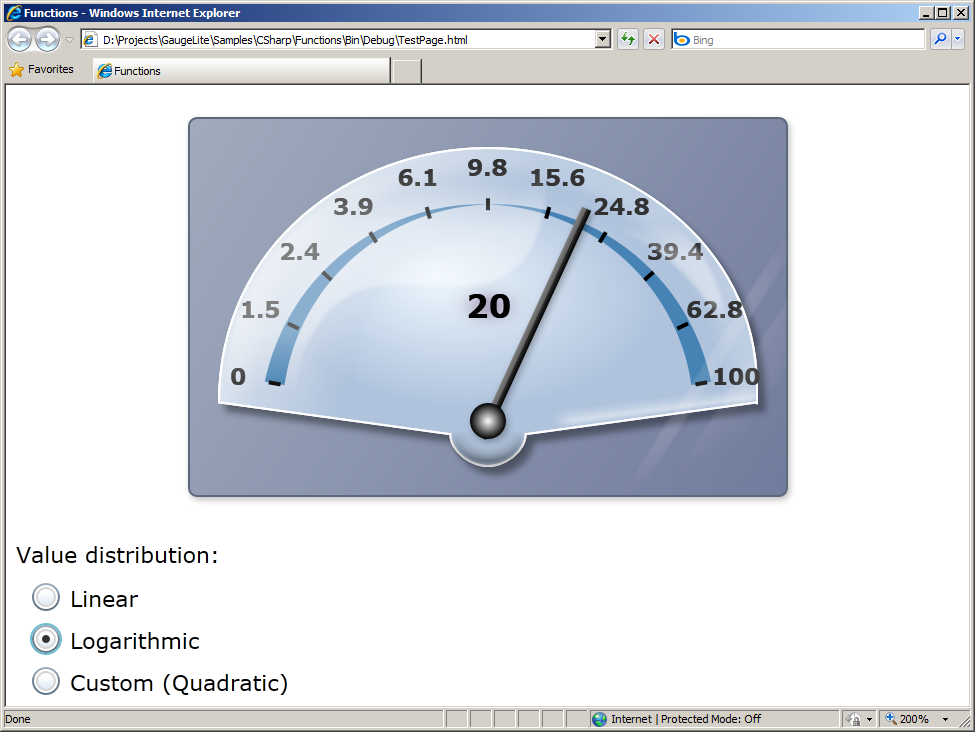Open the 200% zoom level dropdown
The height and width of the screenshot is (732, 975).
click(x=945, y=719)
